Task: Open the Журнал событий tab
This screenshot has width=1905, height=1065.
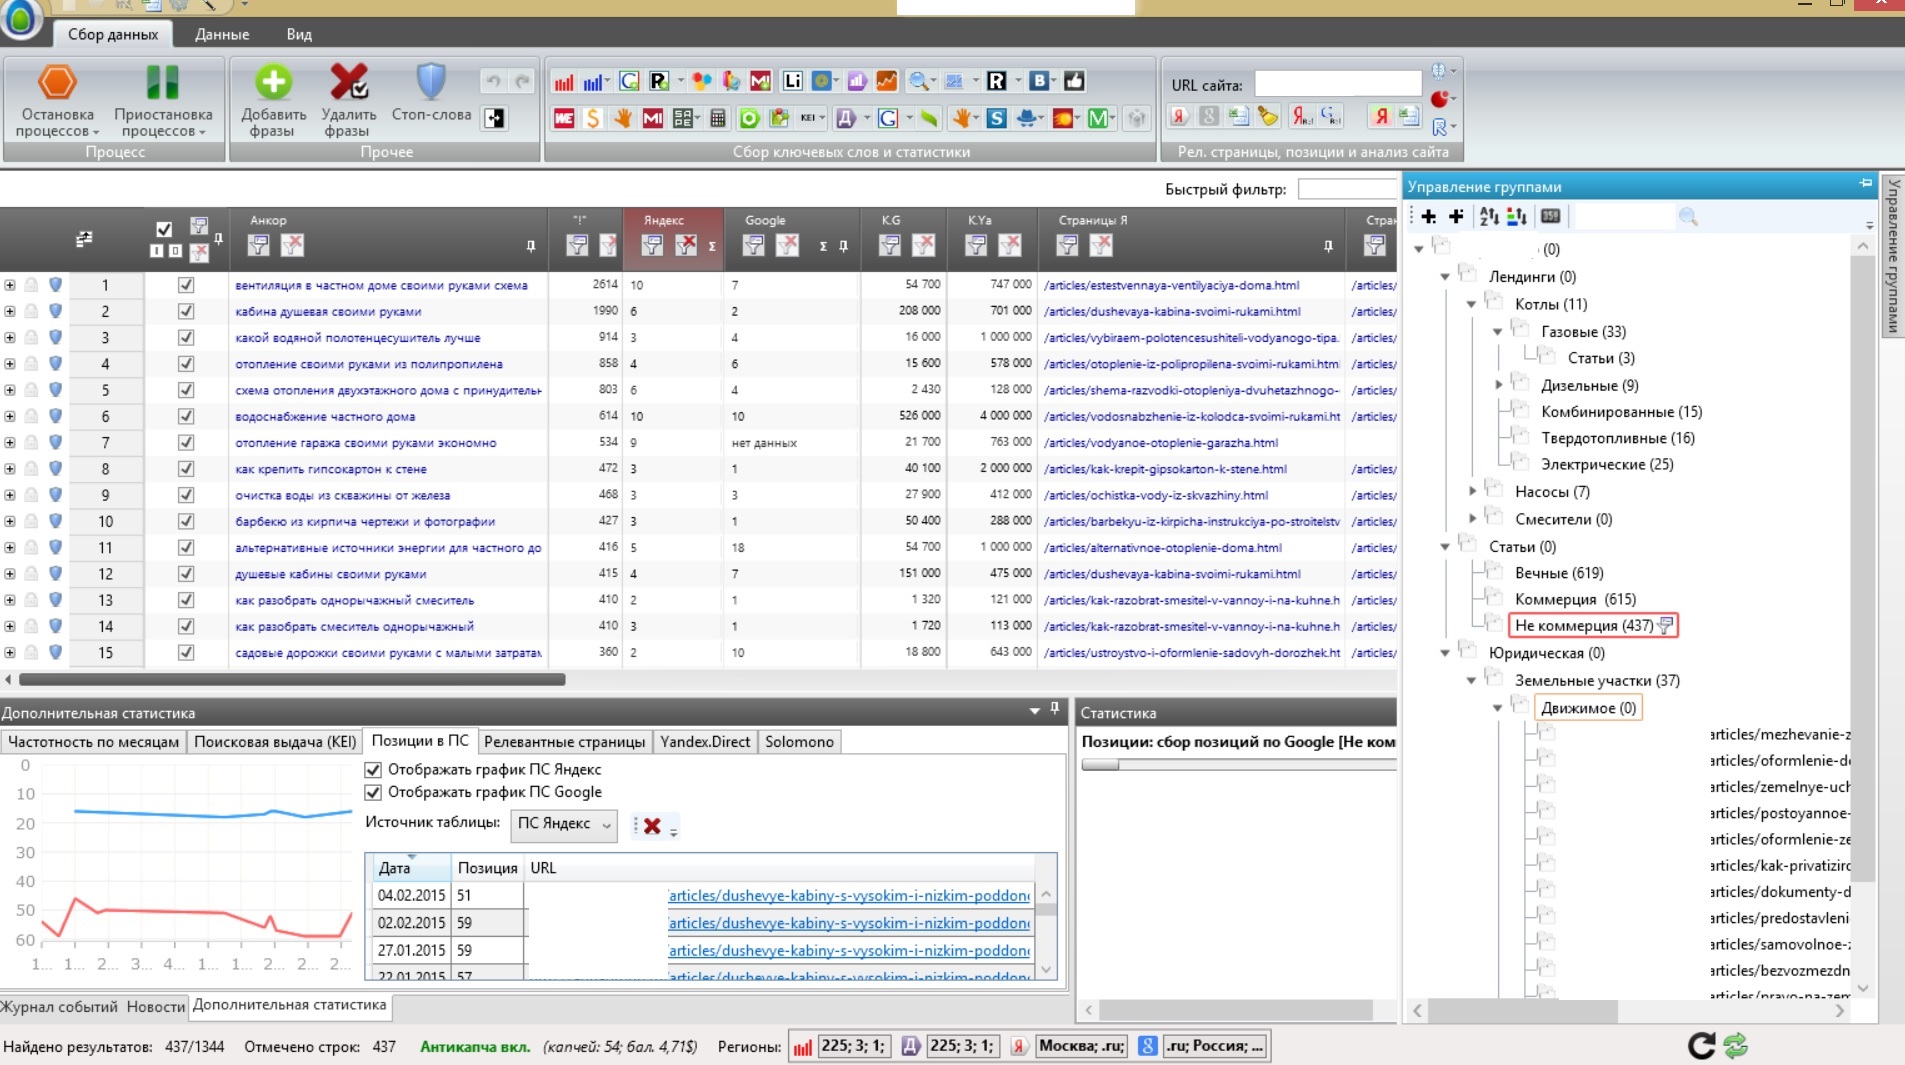Action: (x=59, y=1007)
